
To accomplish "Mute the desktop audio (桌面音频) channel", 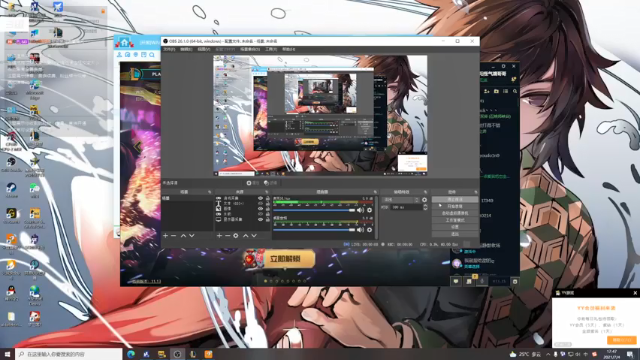I will click(x=360, y=230).
